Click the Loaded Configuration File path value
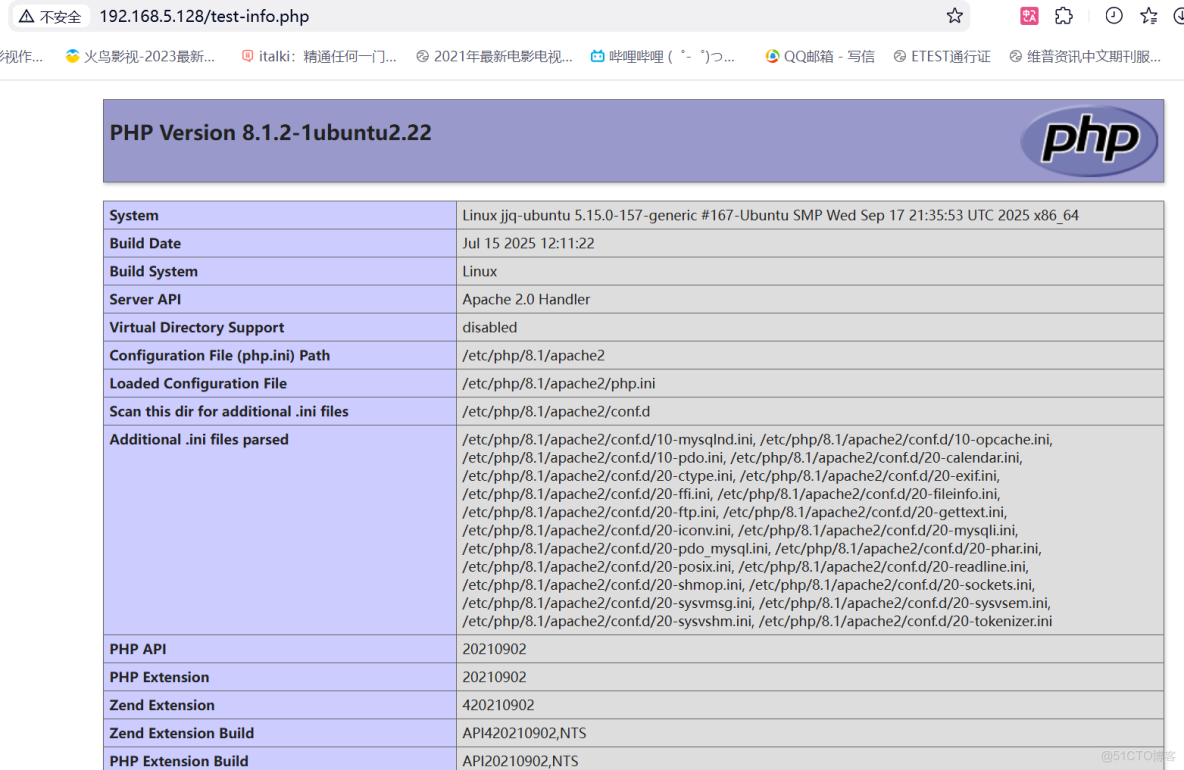 pos(558,383)
